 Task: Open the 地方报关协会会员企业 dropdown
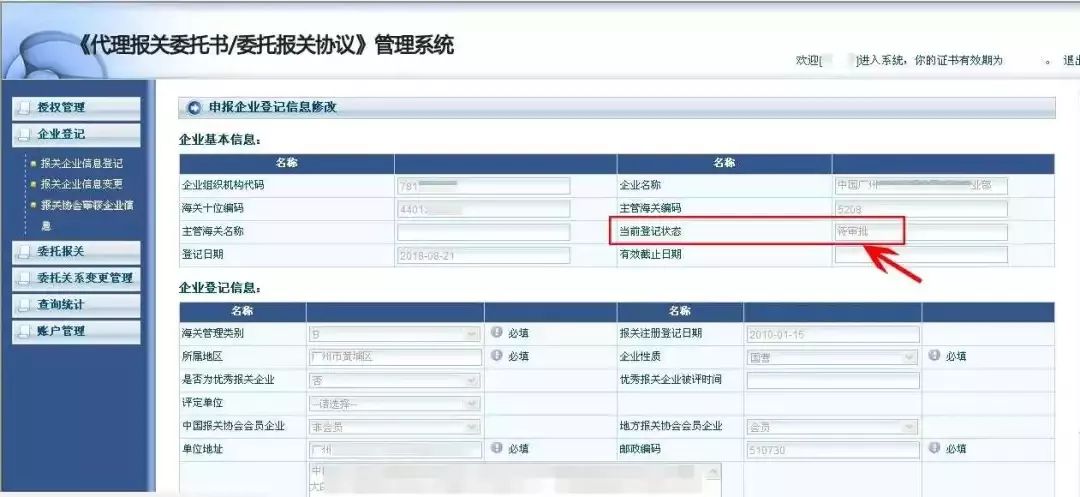pos(831,427)
